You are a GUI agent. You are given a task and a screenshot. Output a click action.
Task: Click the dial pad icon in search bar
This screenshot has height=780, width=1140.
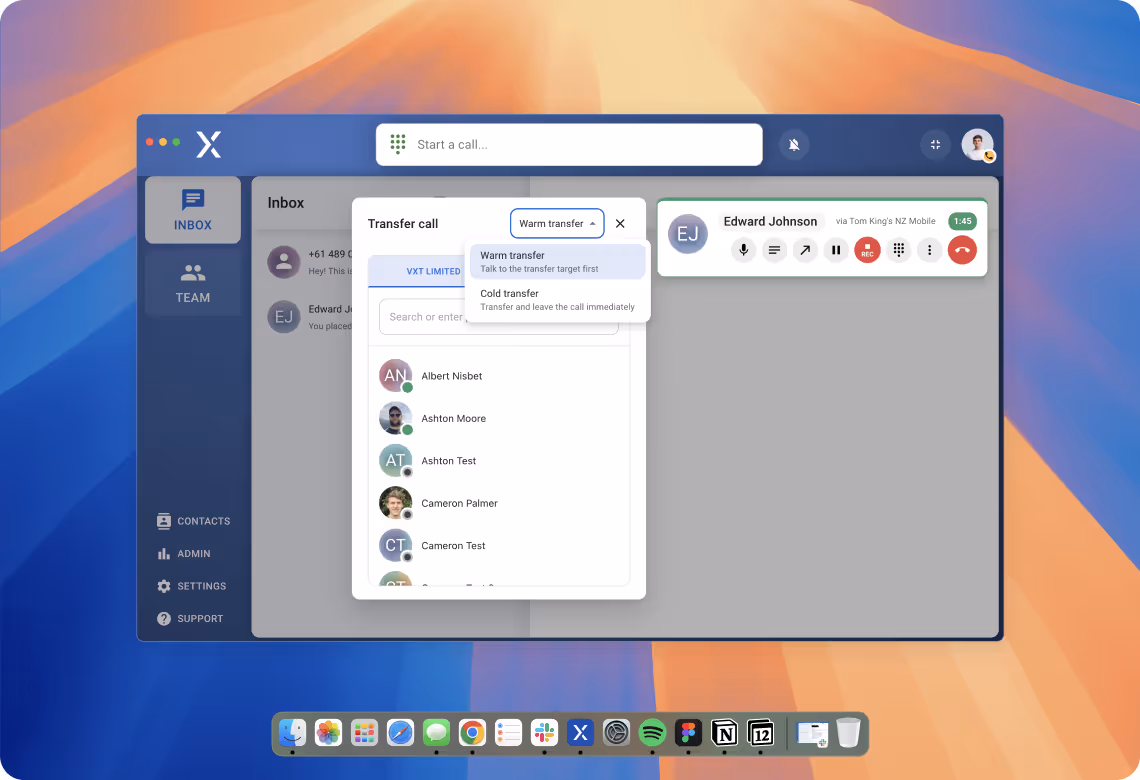tap(398, 144)
